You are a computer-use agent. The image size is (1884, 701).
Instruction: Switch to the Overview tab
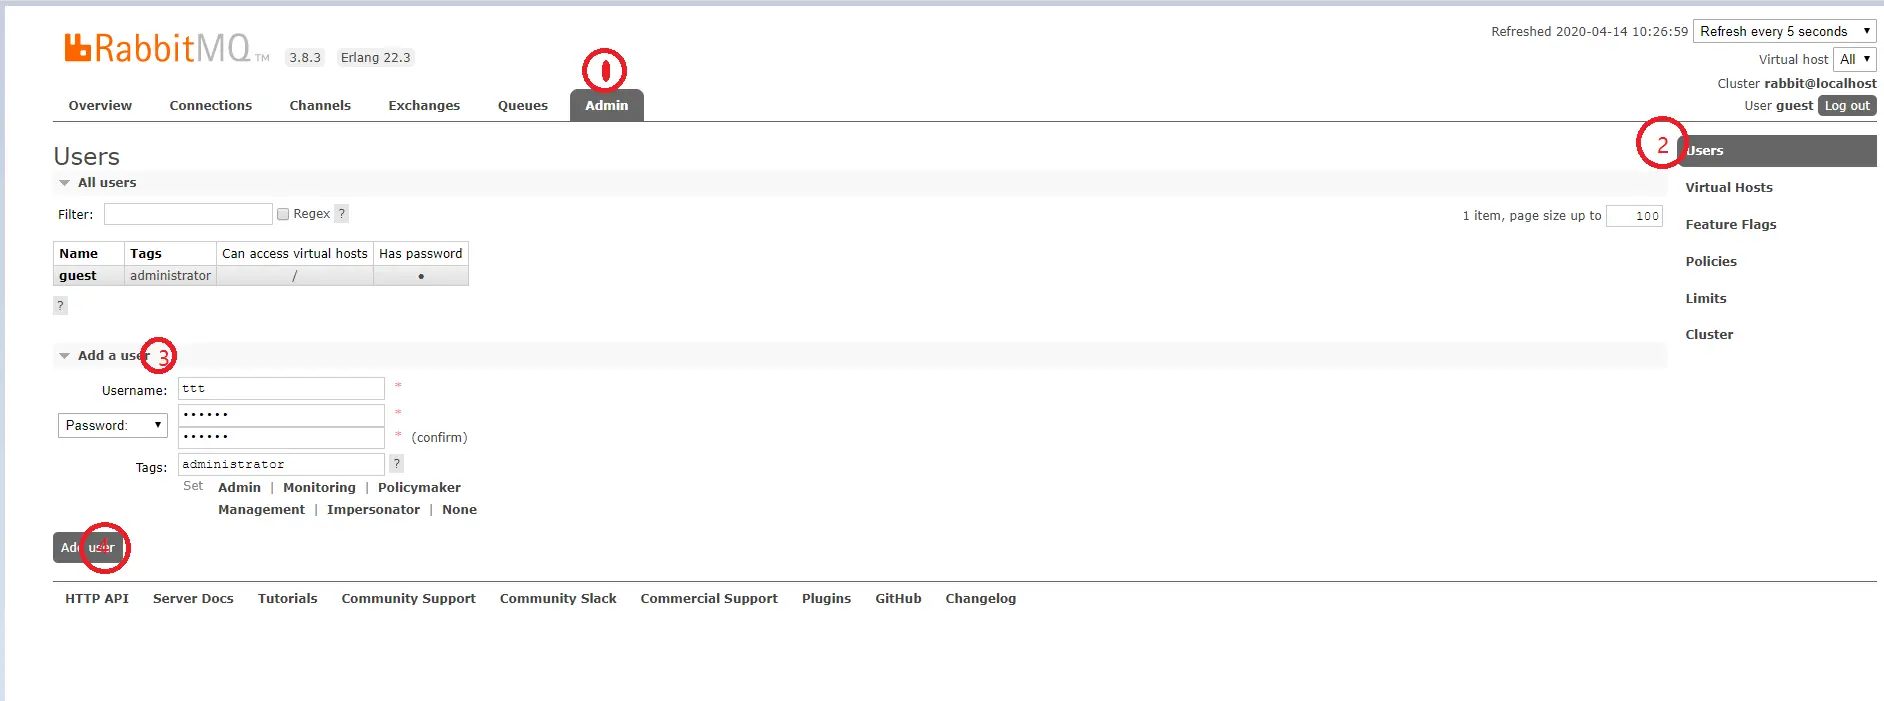100,105
